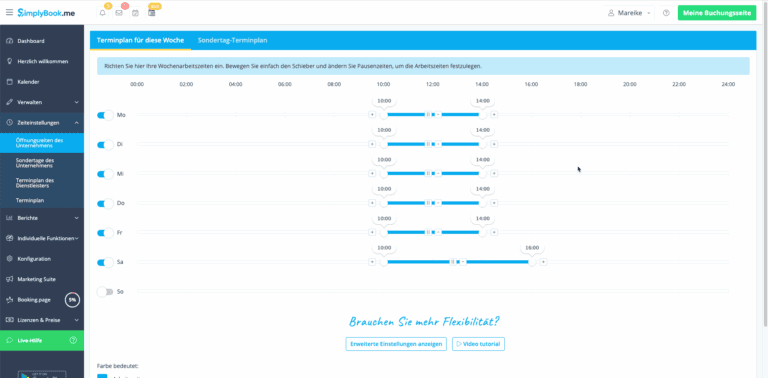Remove the break with minus in Fr row
This screenshot has width=768, height=378.
pyautogui.click(x=438, y=233)
